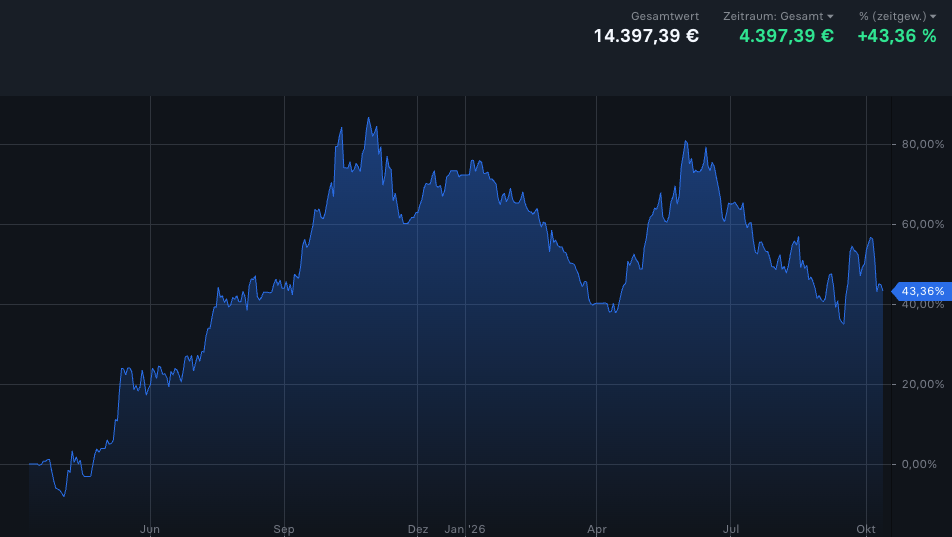952x537 pixels.
Task: Click the 60,00% axis label
Action: point(923,224)
